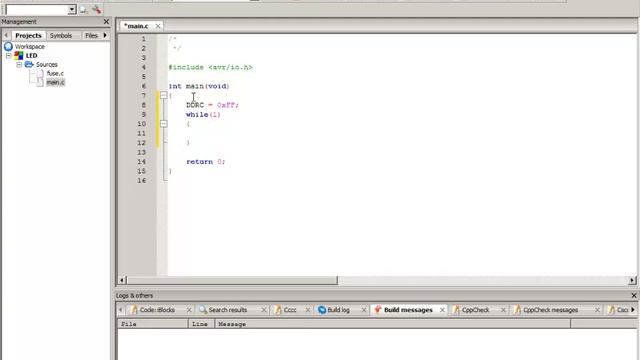Click the 'while(1)' code line

click(x=203, y=115)
